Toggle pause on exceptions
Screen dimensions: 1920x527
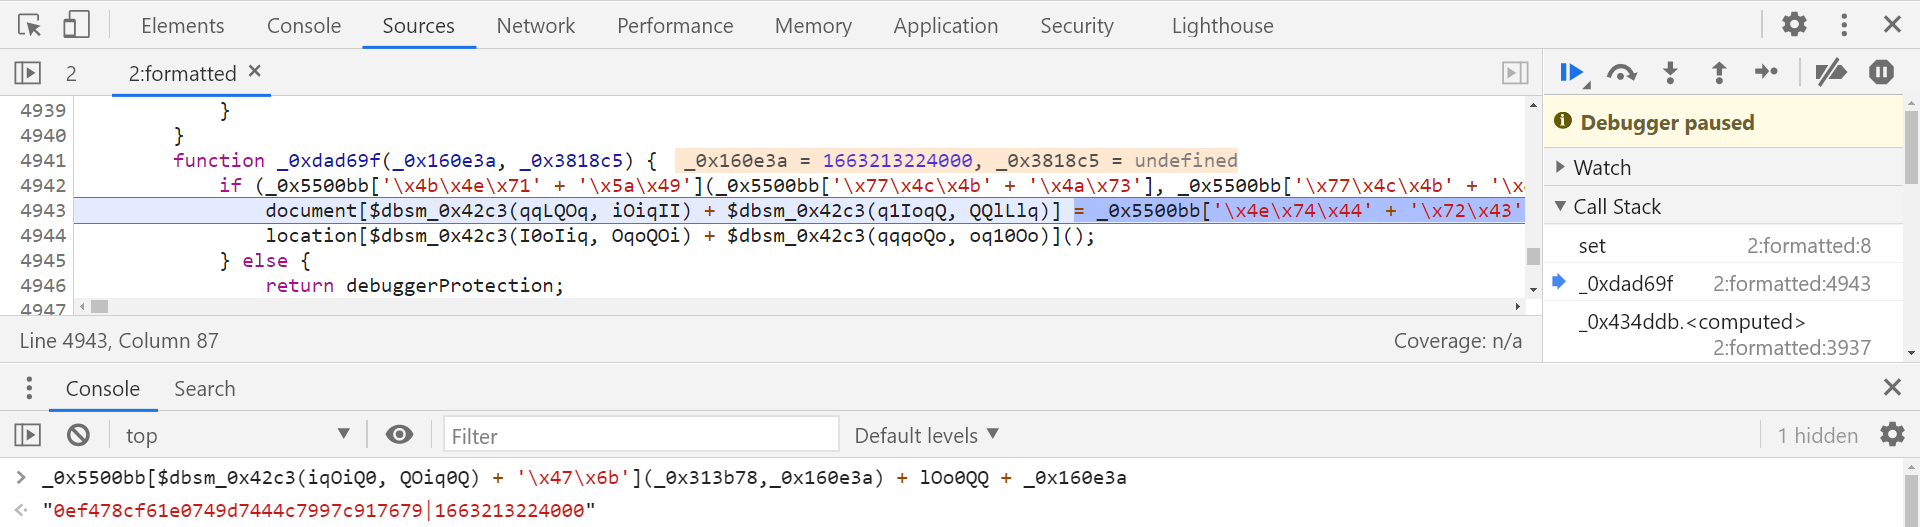[x=1881, y=72]
